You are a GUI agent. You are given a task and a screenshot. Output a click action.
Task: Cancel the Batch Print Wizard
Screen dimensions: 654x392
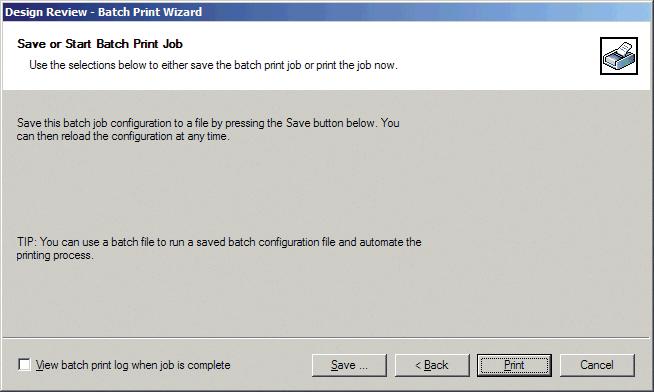click(597, 365)
